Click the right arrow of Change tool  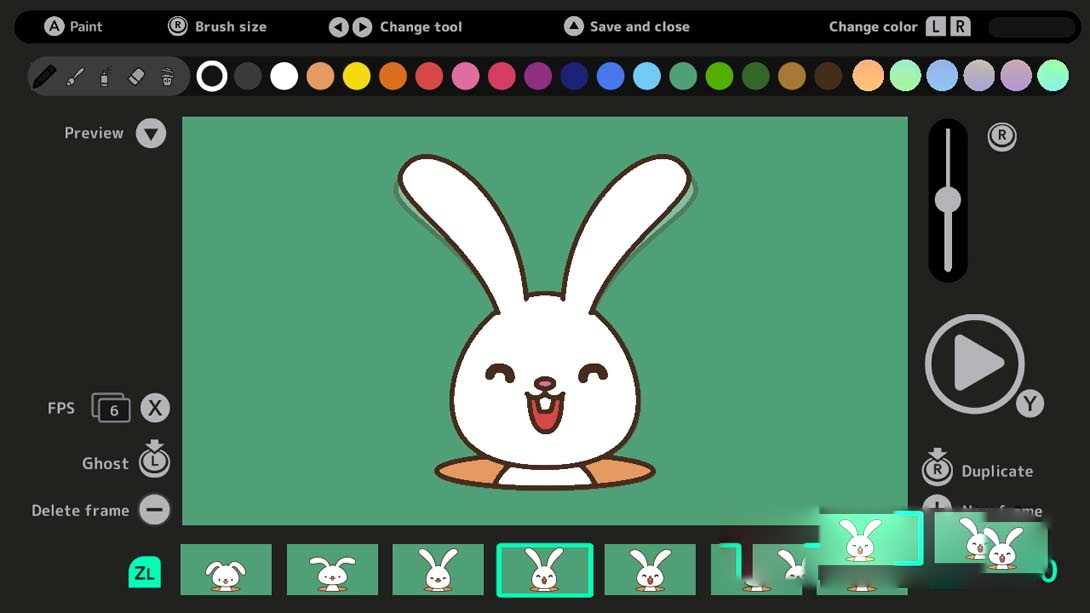(362, 27)
